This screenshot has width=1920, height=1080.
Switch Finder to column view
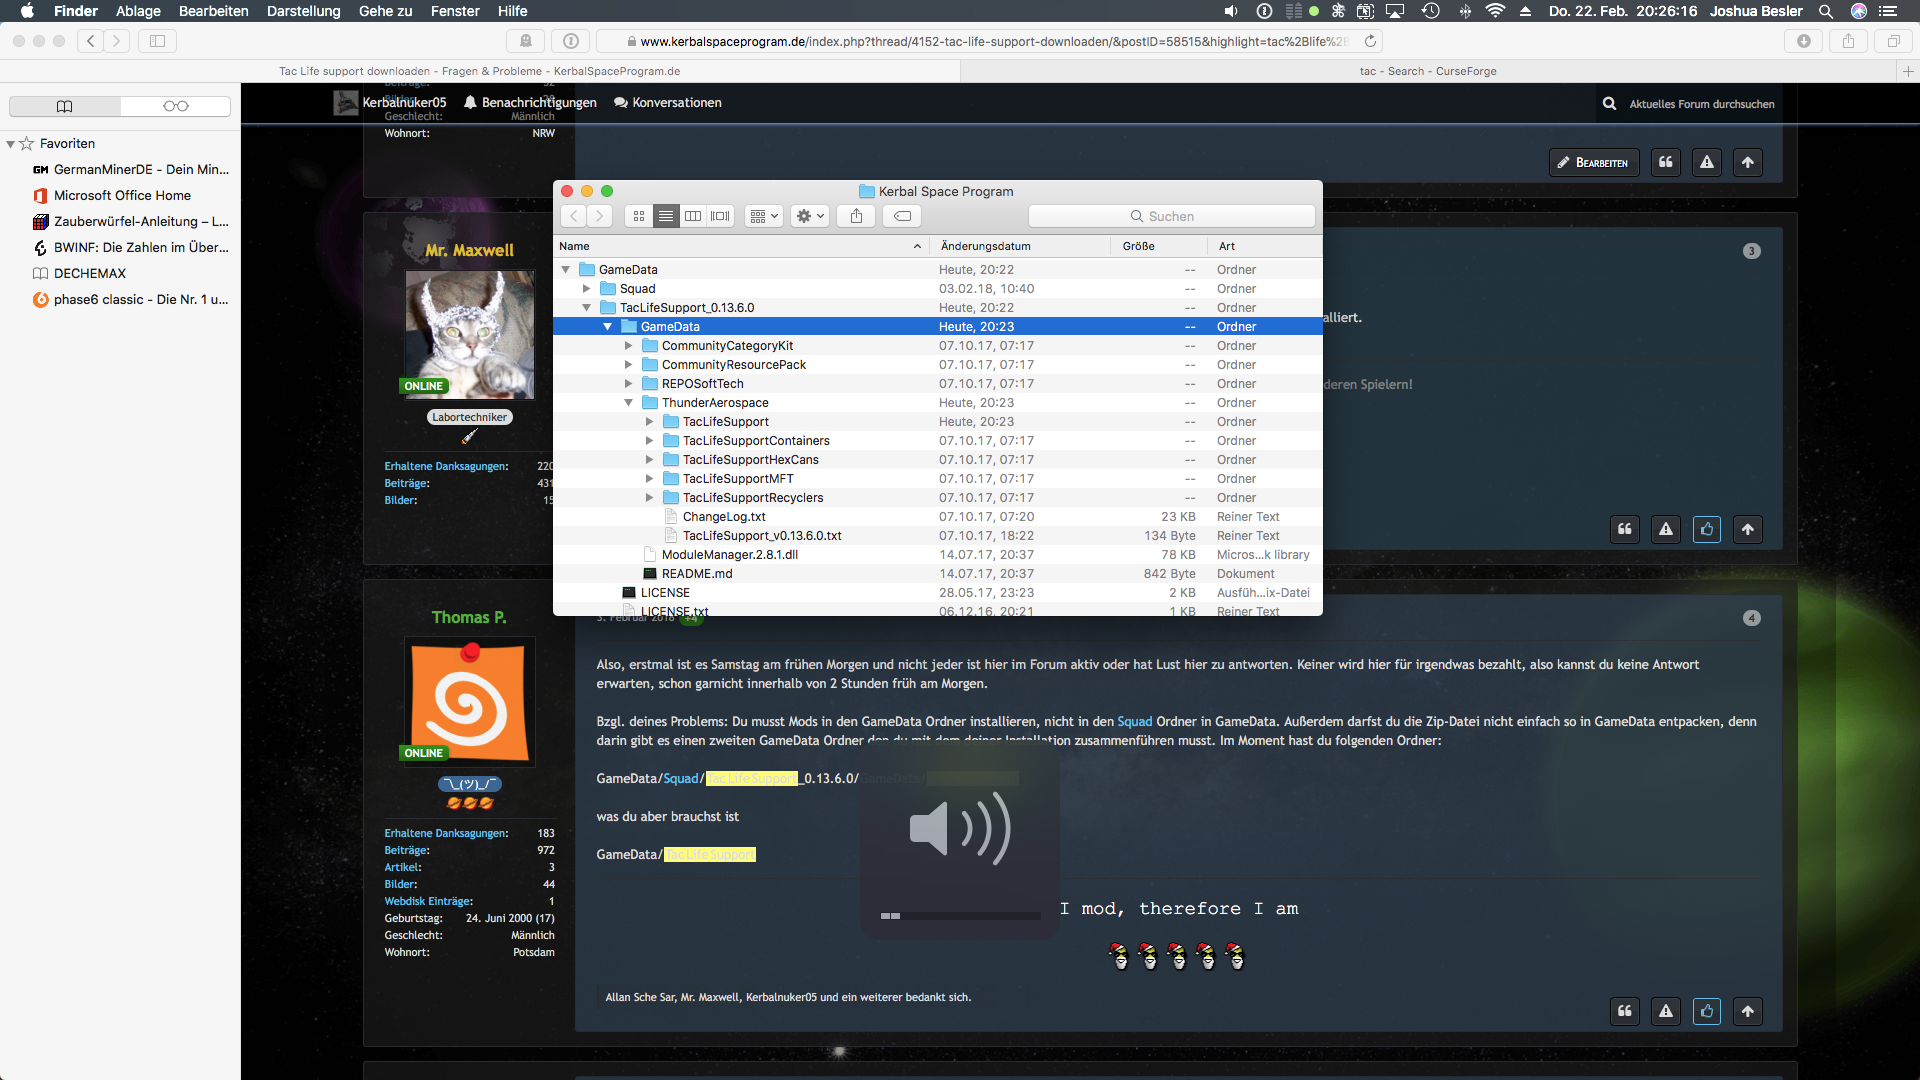point(693,216)
